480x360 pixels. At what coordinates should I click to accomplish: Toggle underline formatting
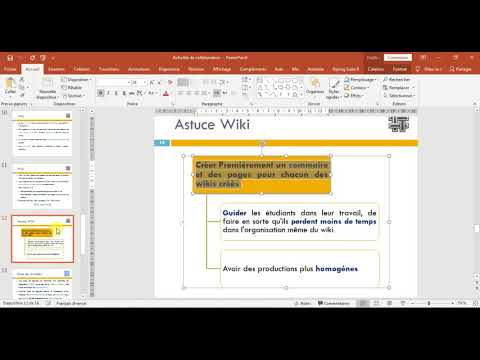pyautogui.click(x=116, y=93)
